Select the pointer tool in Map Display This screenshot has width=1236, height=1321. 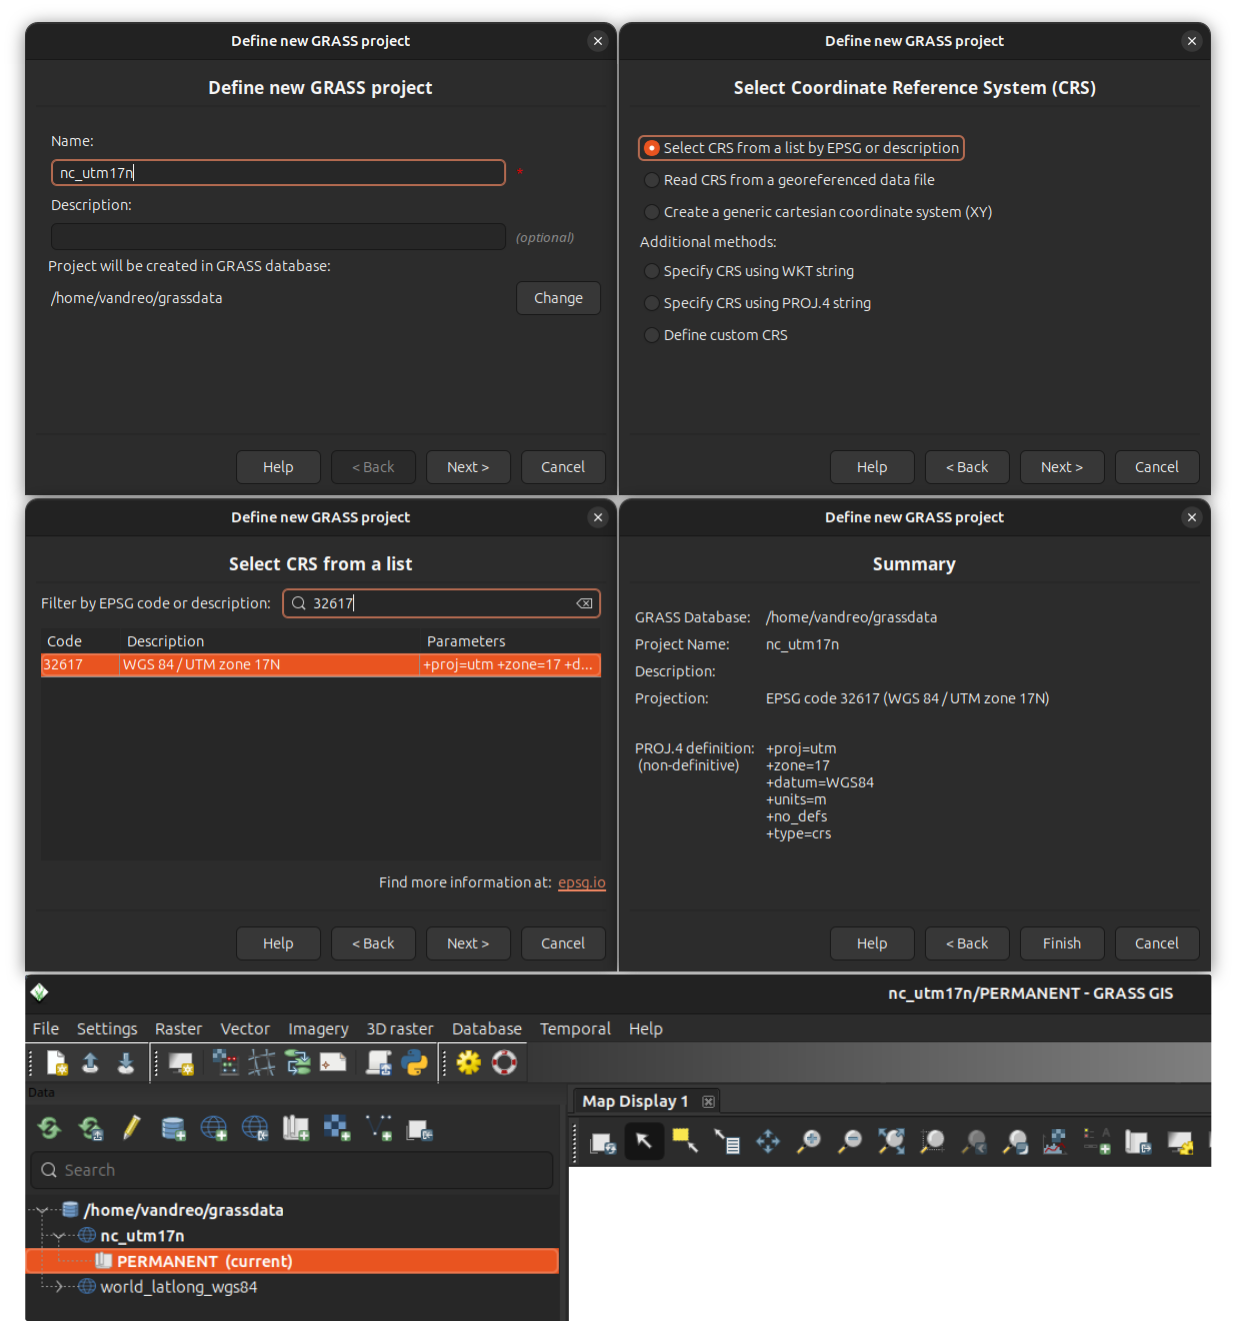click(644, 1141)
